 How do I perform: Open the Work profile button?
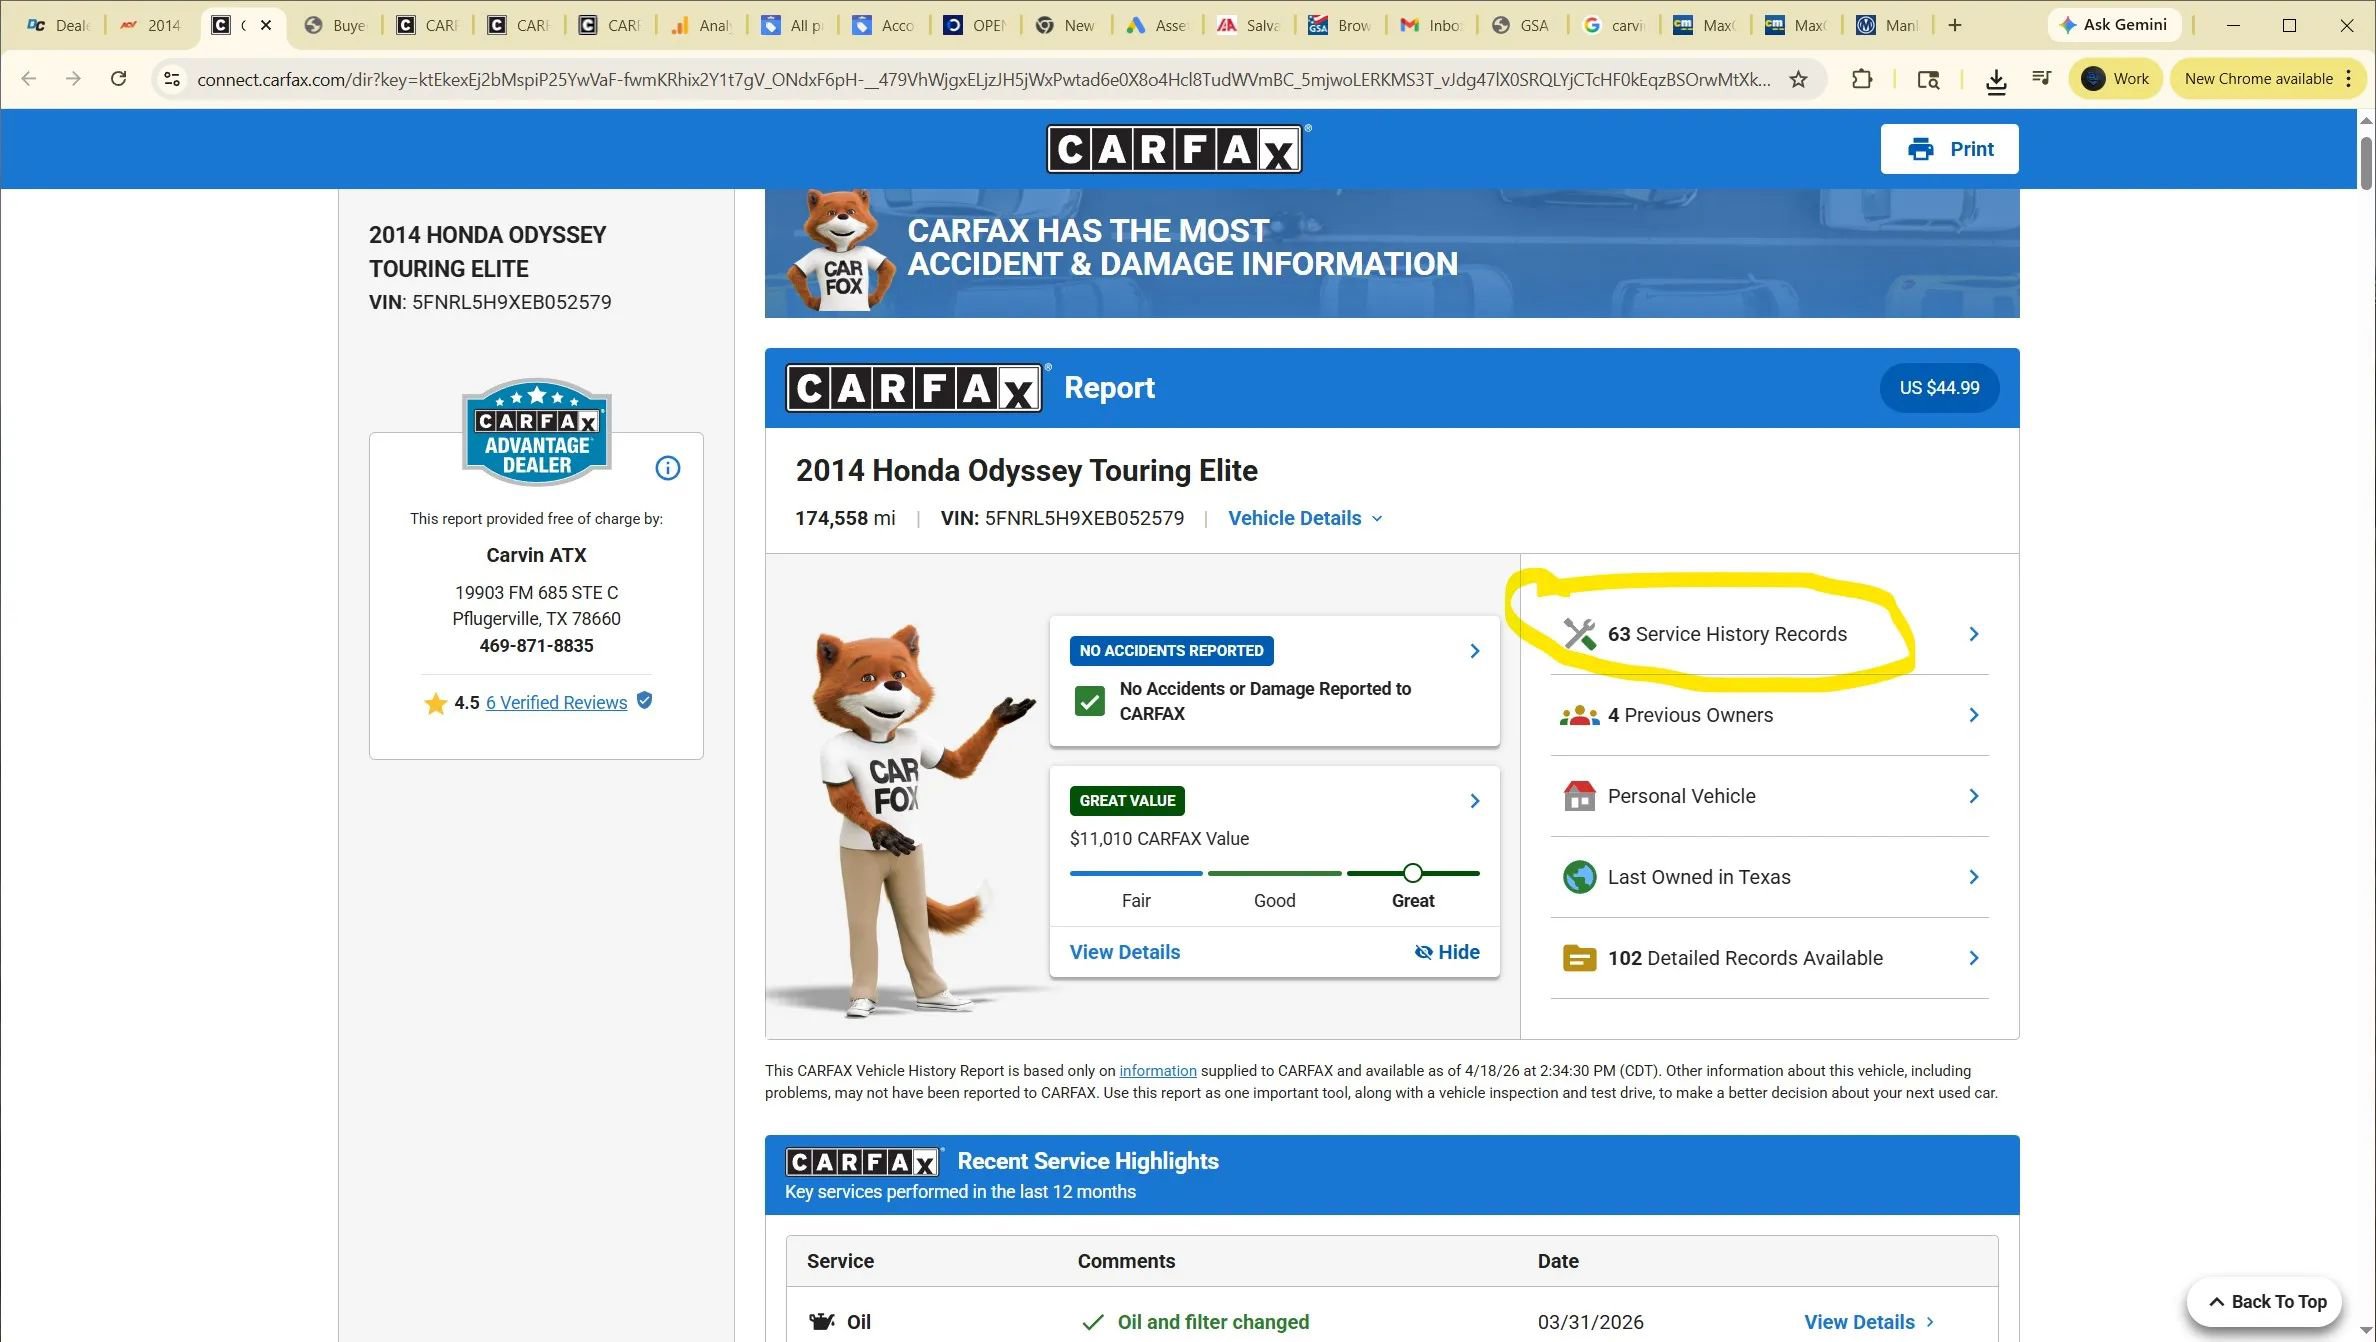pos(2115,79)
